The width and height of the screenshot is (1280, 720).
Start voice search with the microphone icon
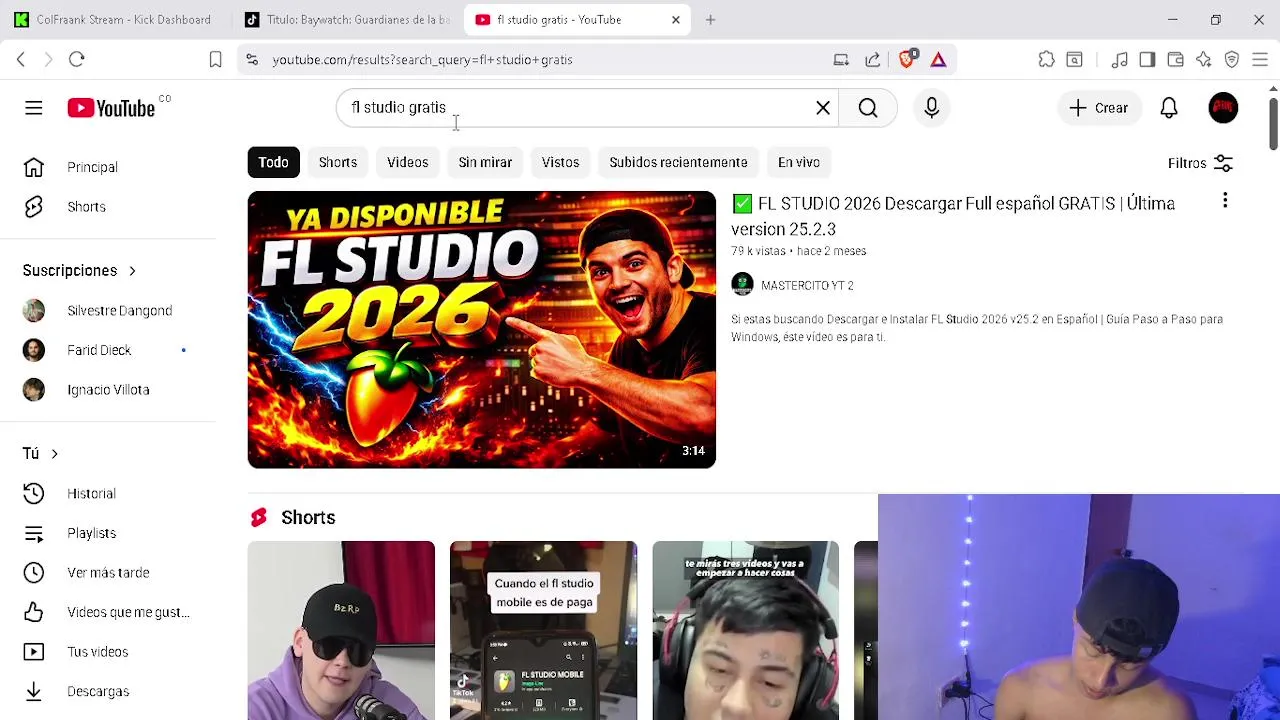(x=932, y=108)
